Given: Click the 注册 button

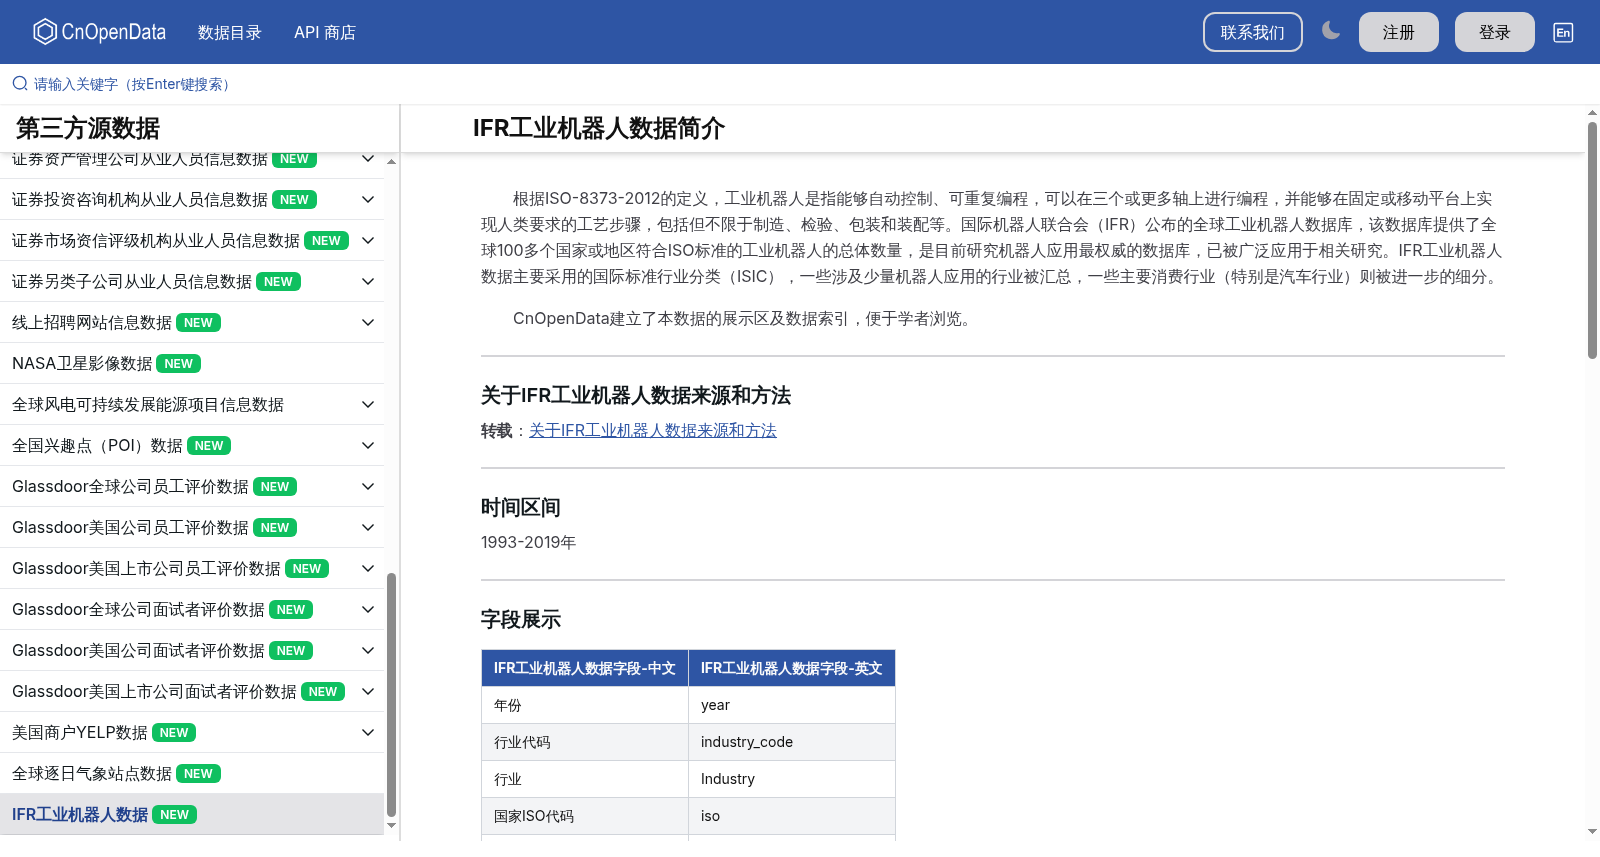Looking at the screenshot, I should (x=1399, y=32).
